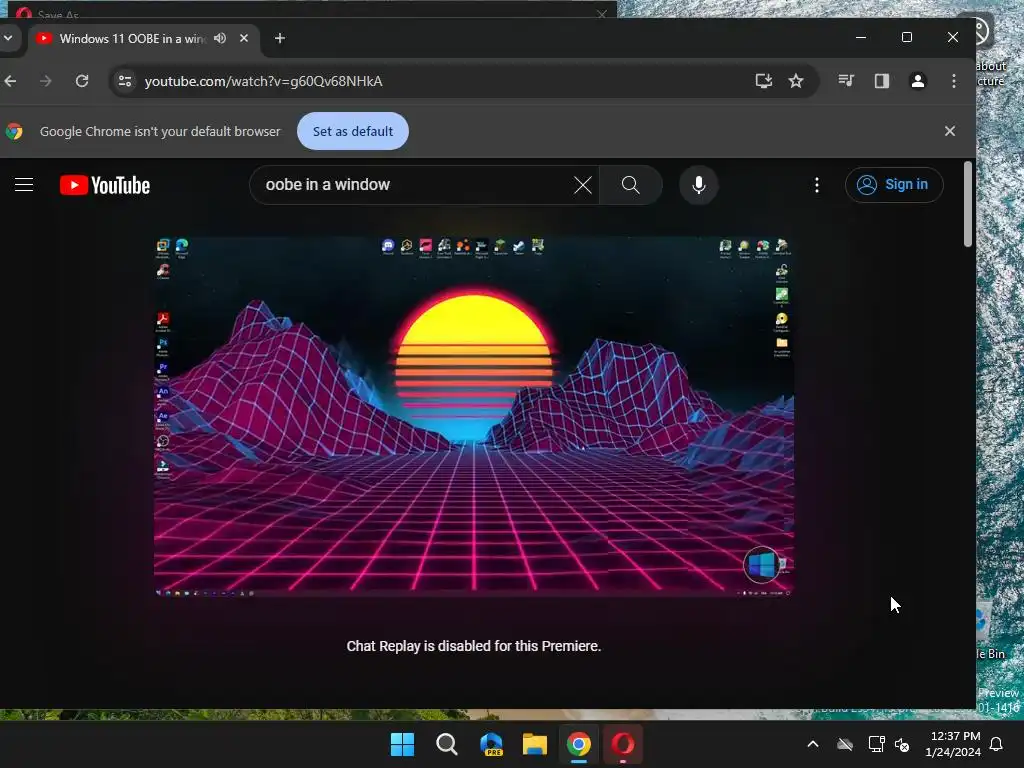View site information icon in address bar
The height and width of the screenshot is (768, 1024).
coord(125,81)
